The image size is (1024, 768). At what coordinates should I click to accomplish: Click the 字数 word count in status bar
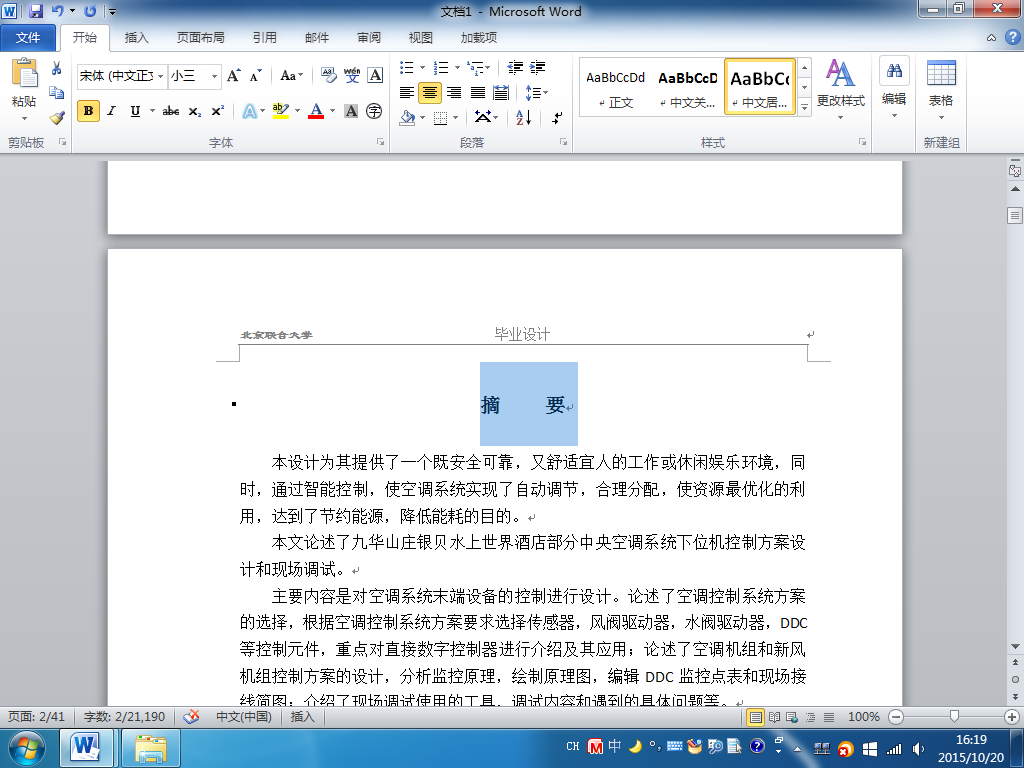coord(124,717)
